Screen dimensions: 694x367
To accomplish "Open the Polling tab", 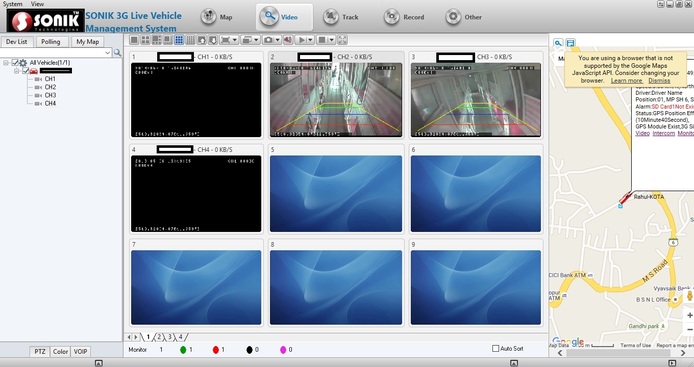I will (50, 42).
